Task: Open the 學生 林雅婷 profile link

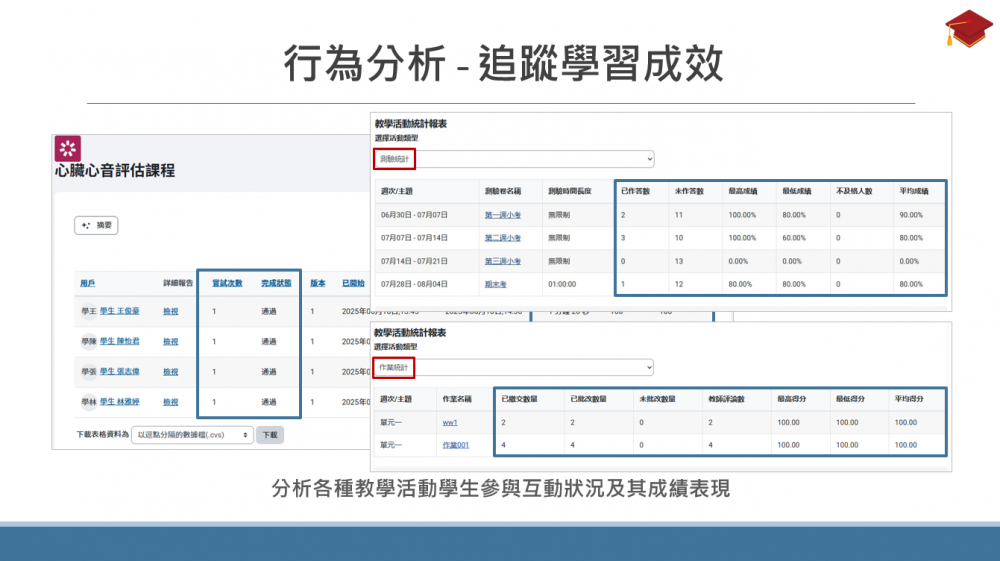Action: coord(120,402)
